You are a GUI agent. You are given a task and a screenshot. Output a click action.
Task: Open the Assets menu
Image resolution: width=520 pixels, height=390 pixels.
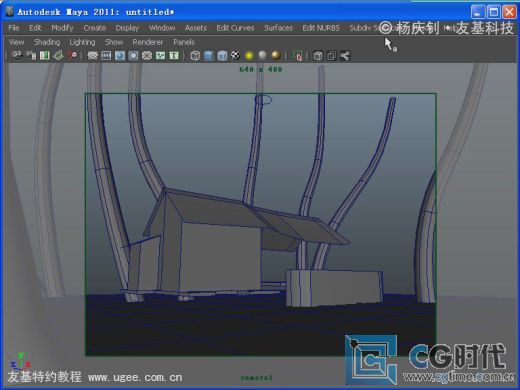[196, 28]
